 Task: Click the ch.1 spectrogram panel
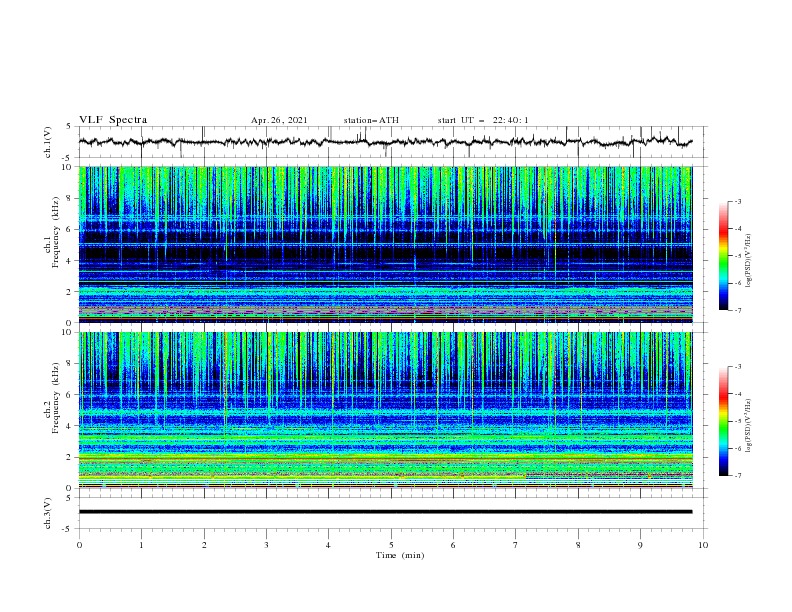tap(385, 244)
